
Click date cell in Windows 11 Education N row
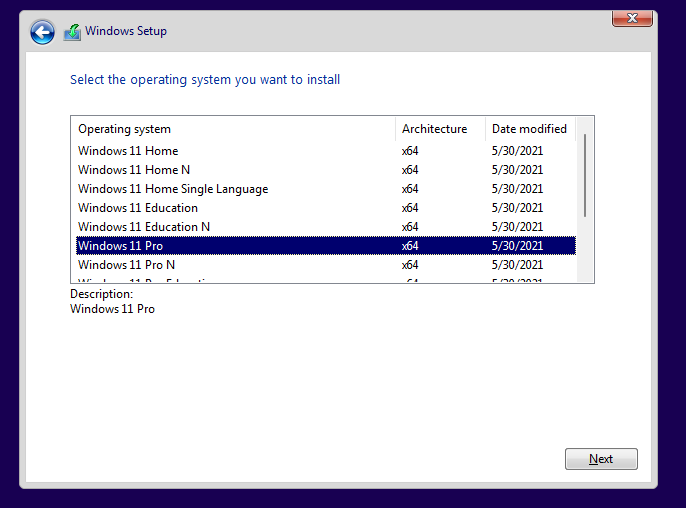click(x=517, y=227)
